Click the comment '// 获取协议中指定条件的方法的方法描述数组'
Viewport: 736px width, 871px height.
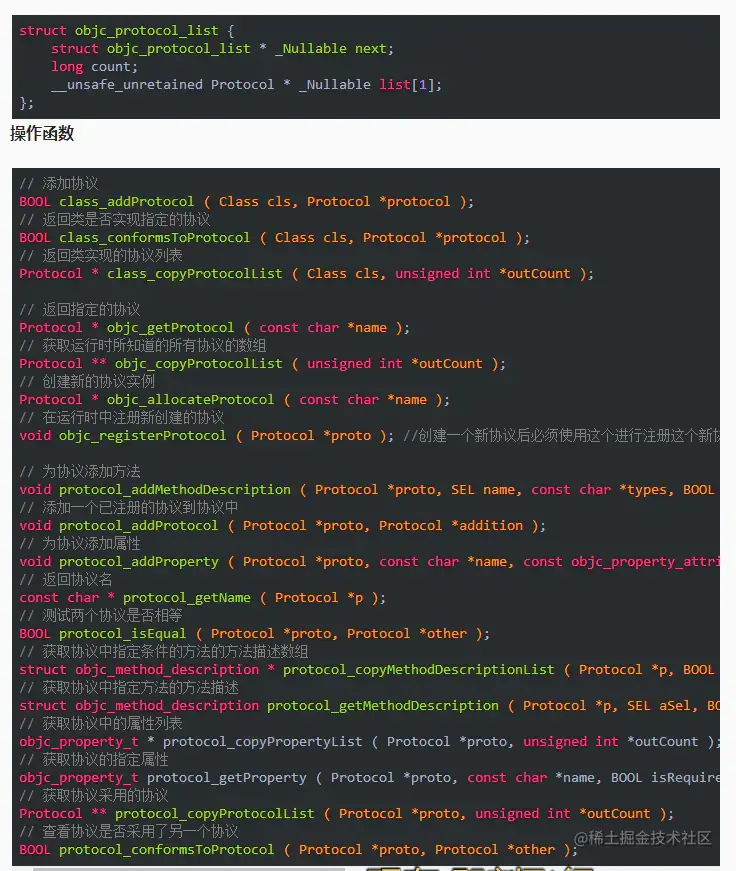[x=164, y=652]
